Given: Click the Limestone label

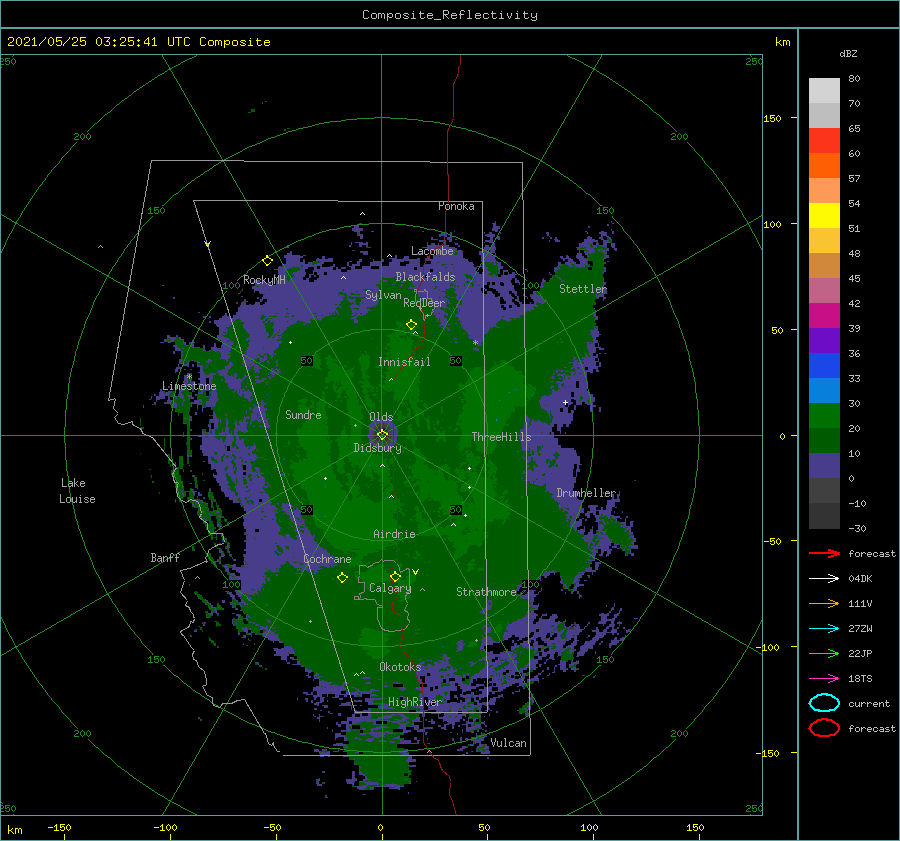Looking at the screenshot, I should click(x=189, y=386).
